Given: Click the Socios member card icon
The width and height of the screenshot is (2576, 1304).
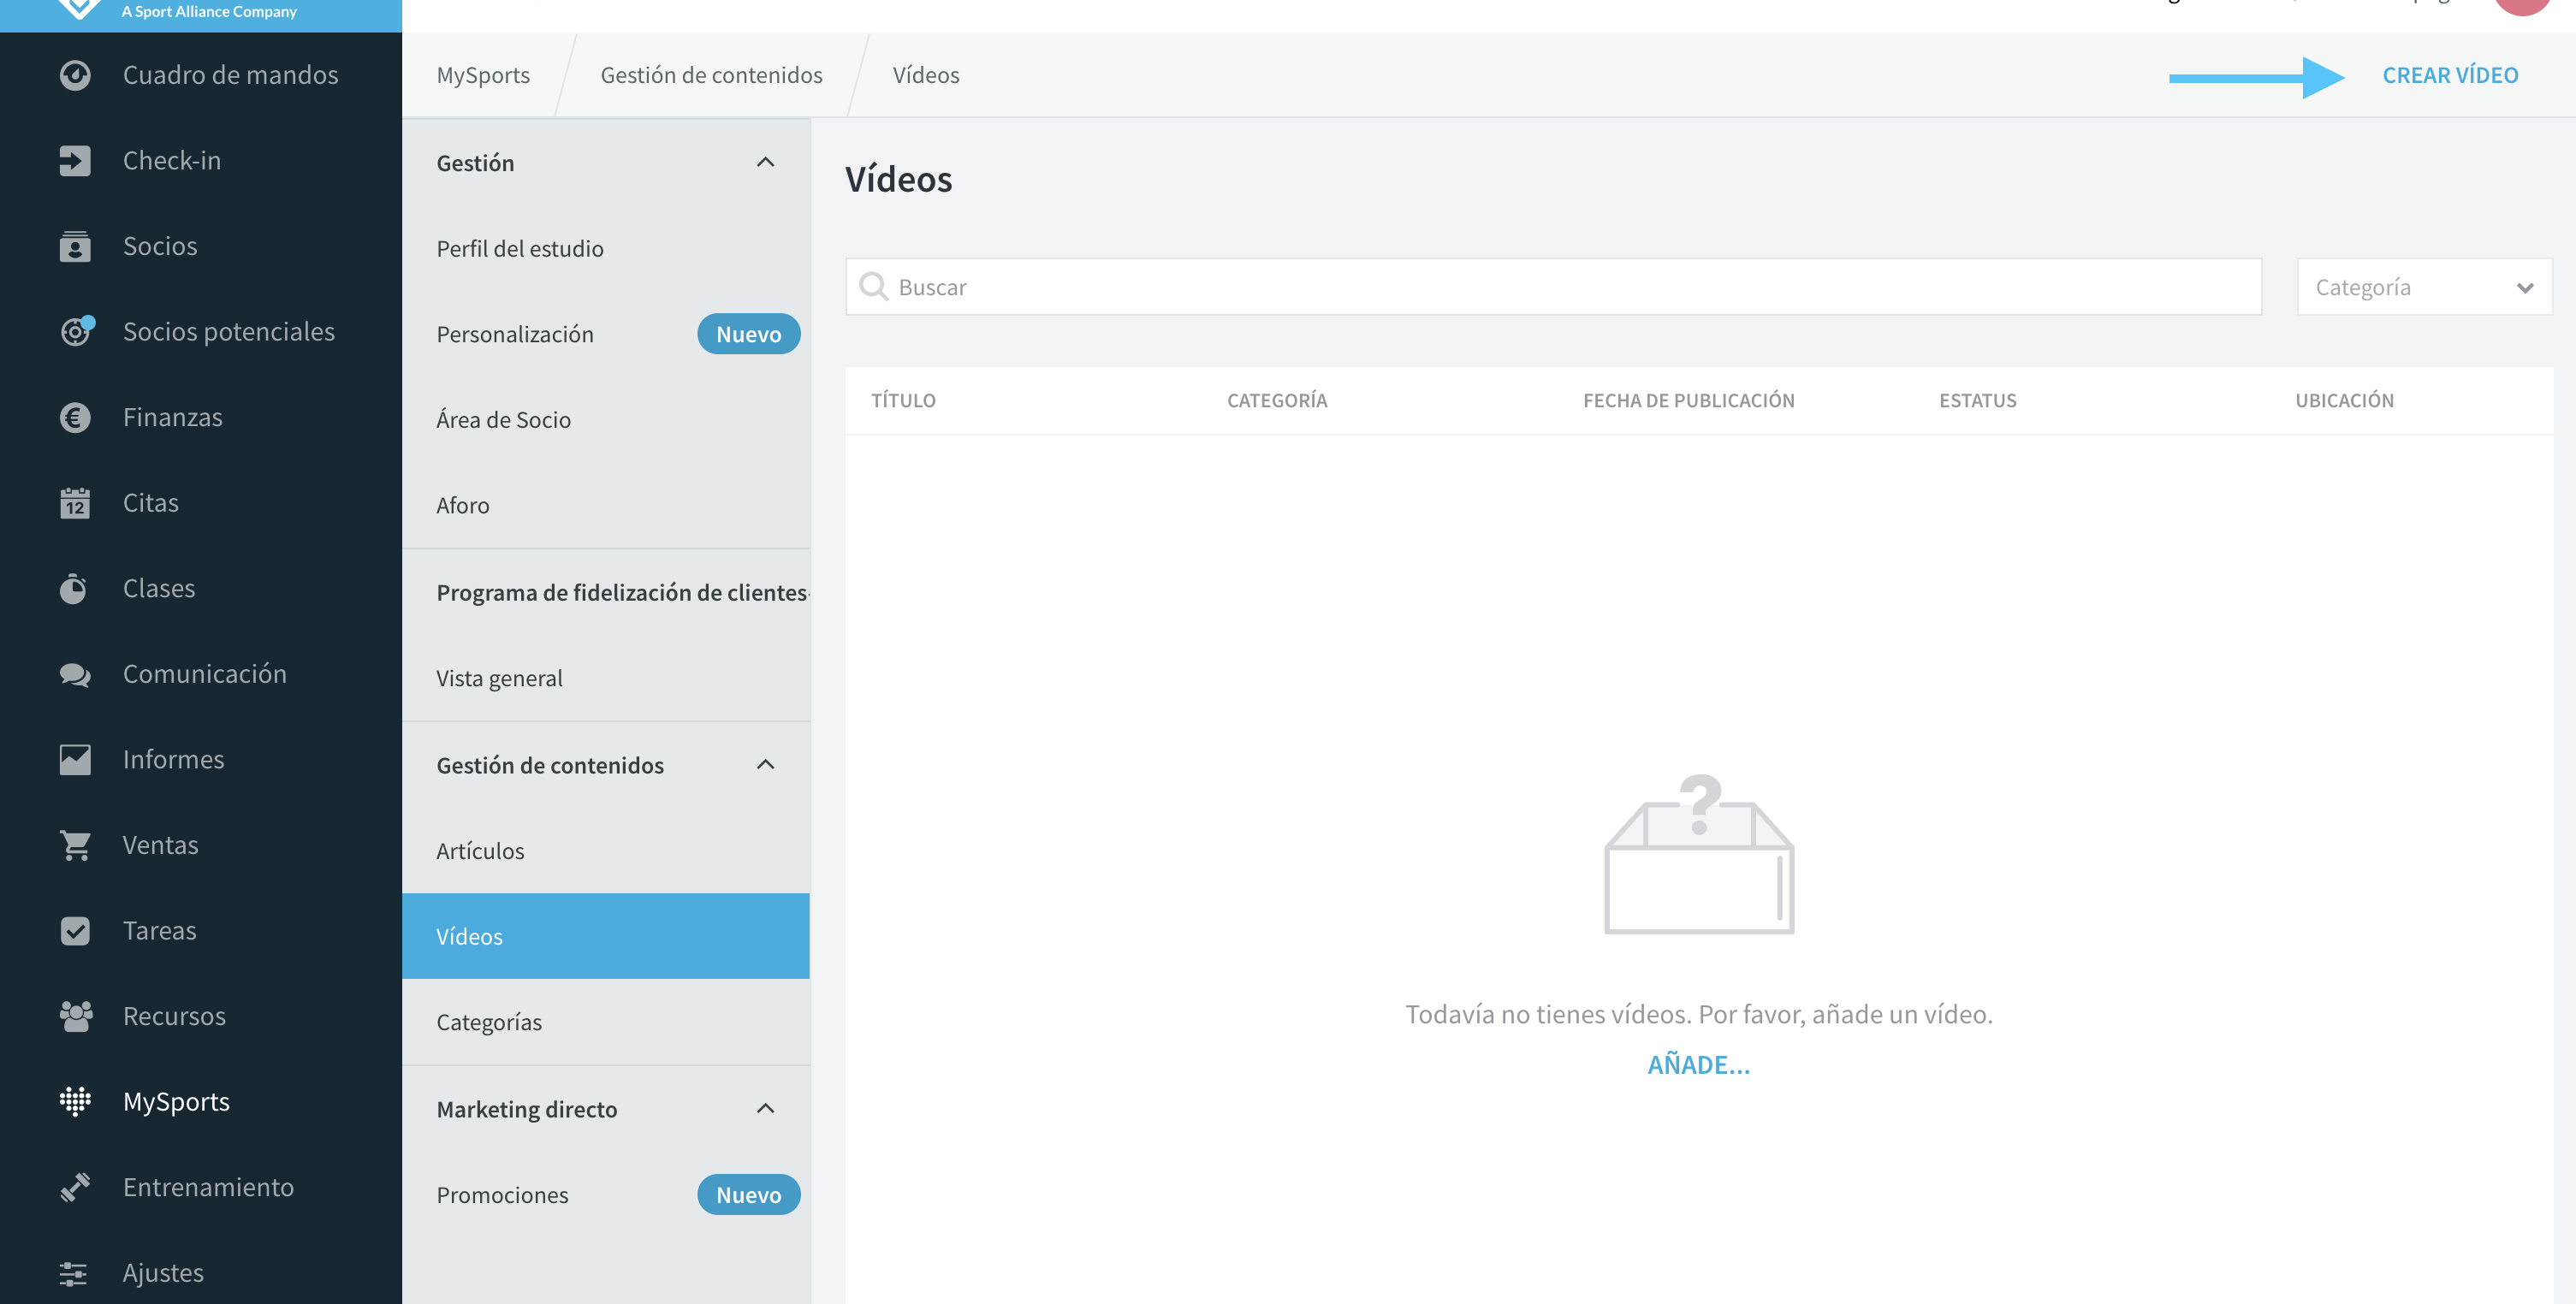Looking at the screenshot, I should (x=75, y=246).
